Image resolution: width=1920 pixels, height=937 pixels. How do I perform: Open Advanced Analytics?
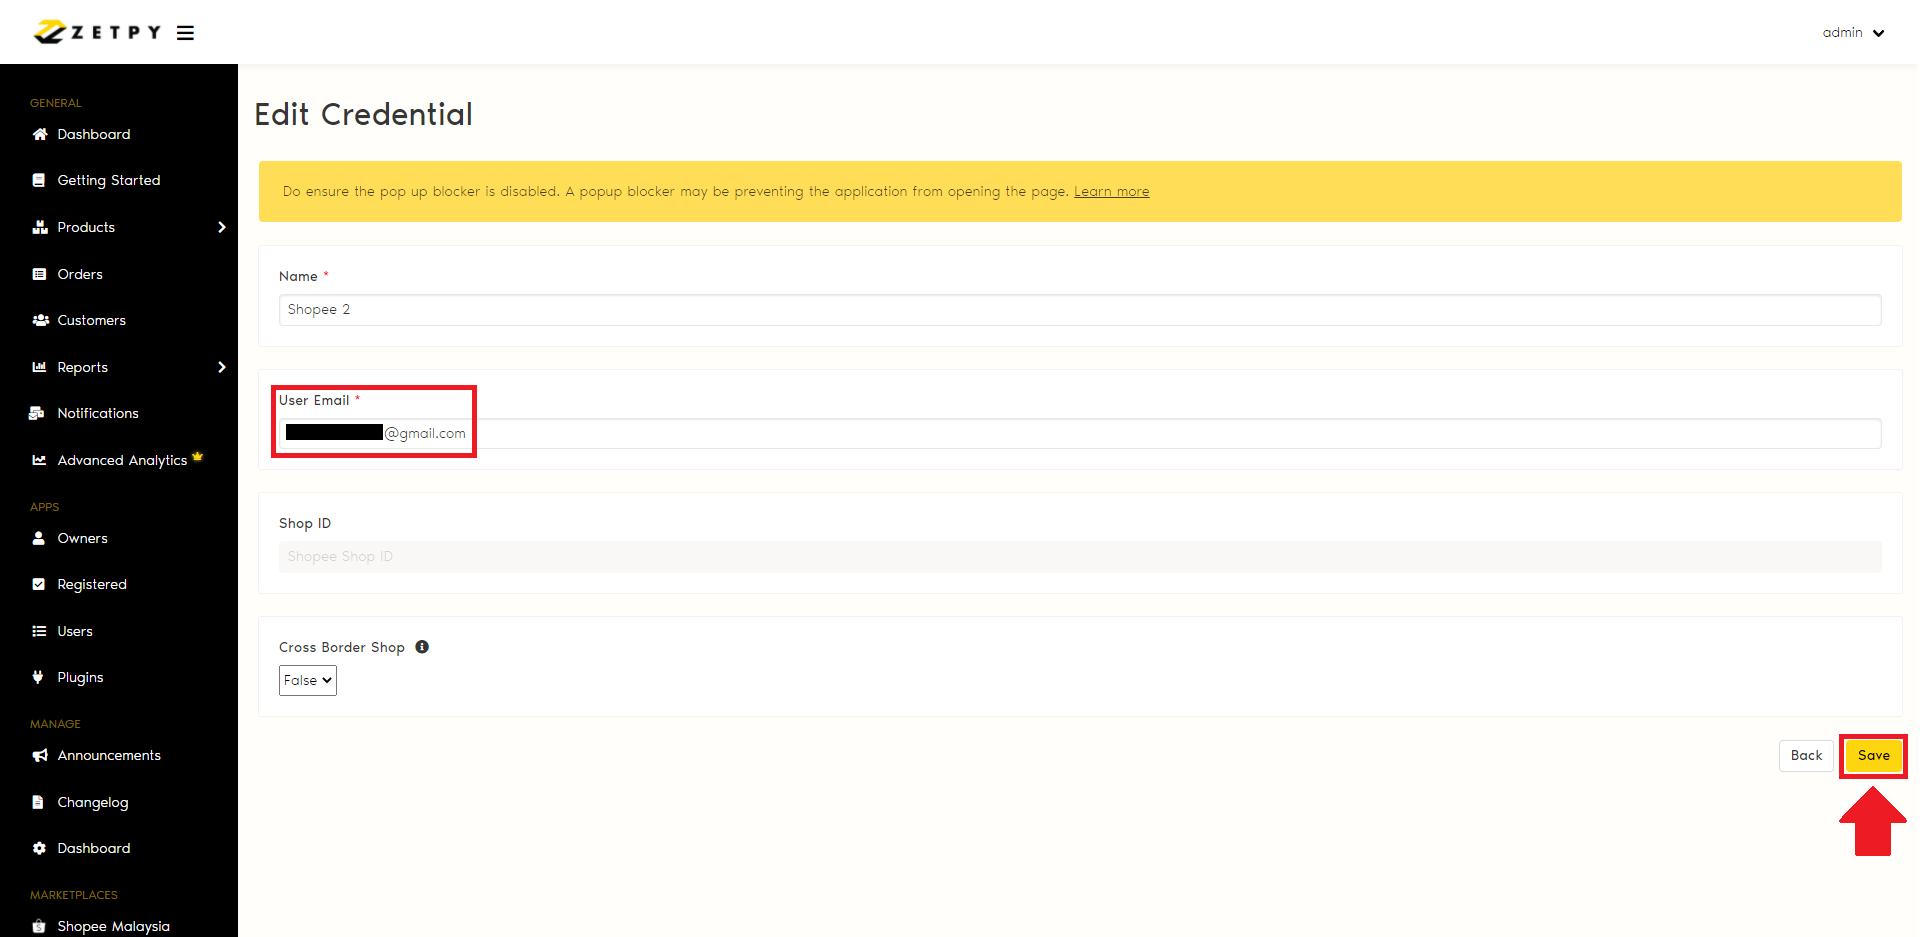[x=122, y=460]
